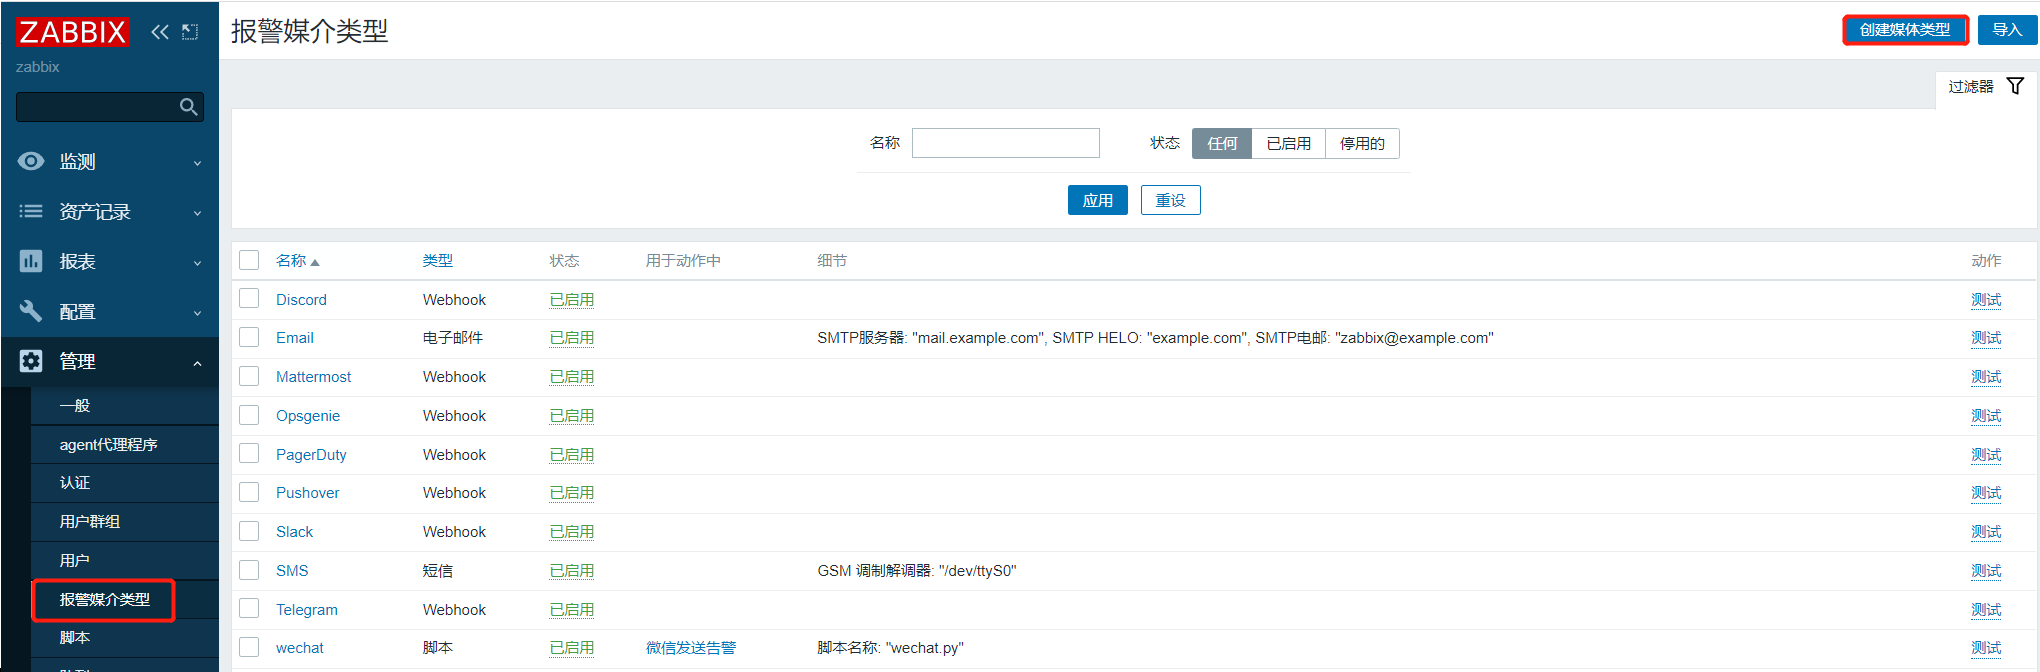Expand the 监测 menu chevron

click(x=197, y=163)
